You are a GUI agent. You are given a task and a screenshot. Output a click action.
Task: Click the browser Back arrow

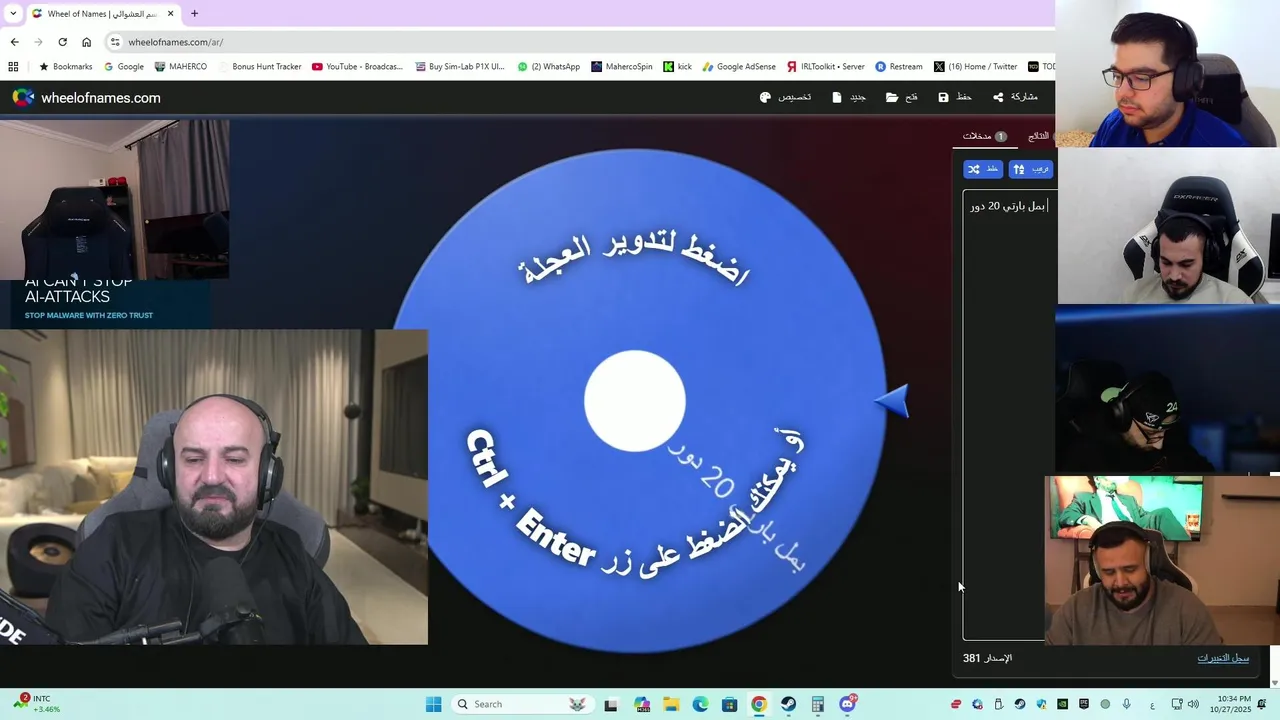tap(14, 42)
